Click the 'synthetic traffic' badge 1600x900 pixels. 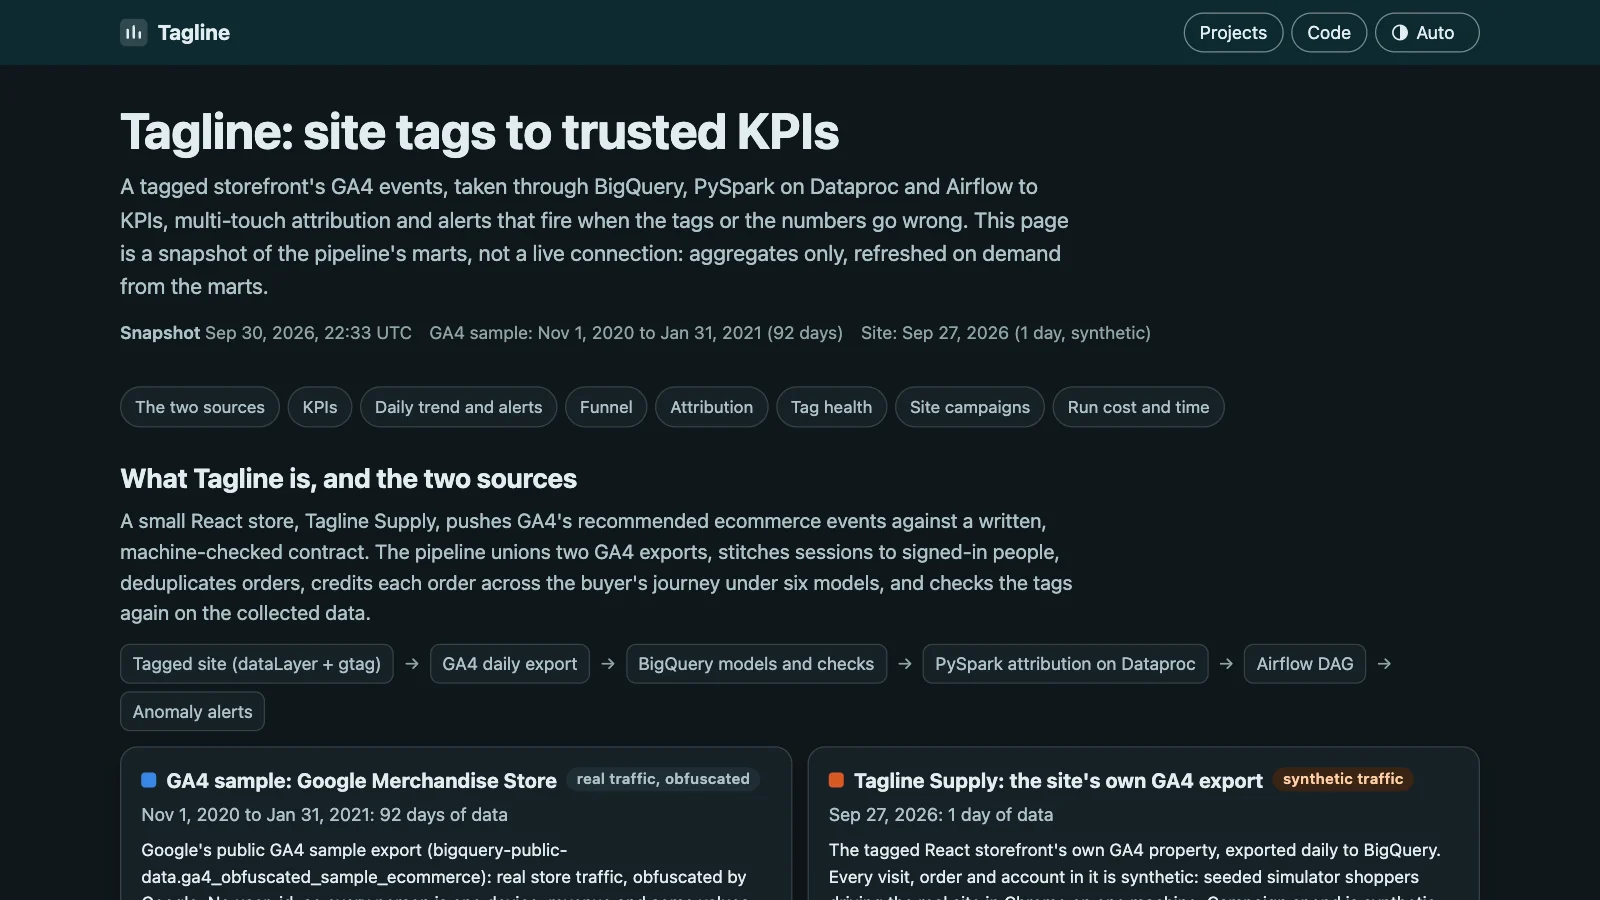[1343, 779]
